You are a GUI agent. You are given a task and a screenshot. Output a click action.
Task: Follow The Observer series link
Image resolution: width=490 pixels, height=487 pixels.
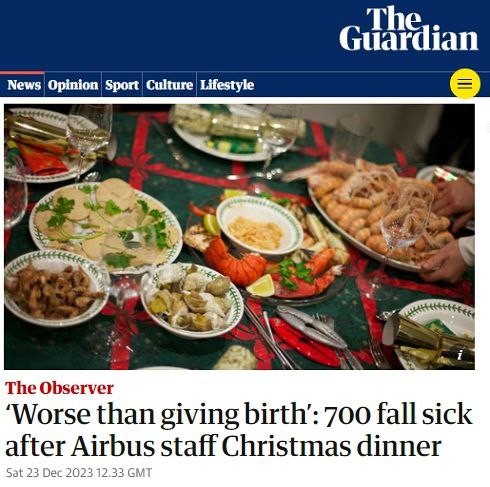[x=59, y=388]
